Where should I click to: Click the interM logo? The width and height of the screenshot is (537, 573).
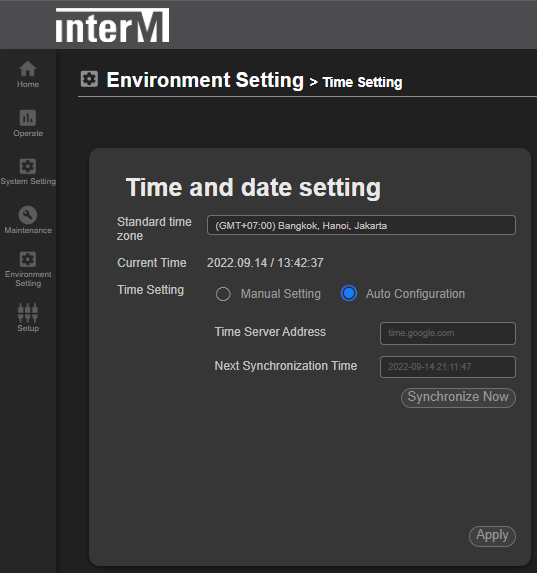click(112, 25)
